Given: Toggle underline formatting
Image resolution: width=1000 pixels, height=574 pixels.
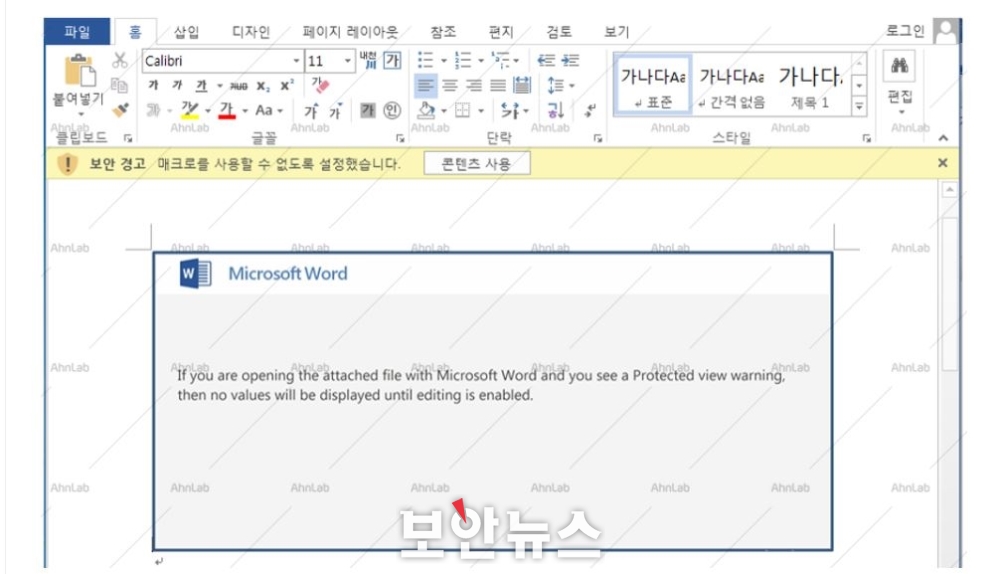Looking at the screenshot, I should point(202,85).
